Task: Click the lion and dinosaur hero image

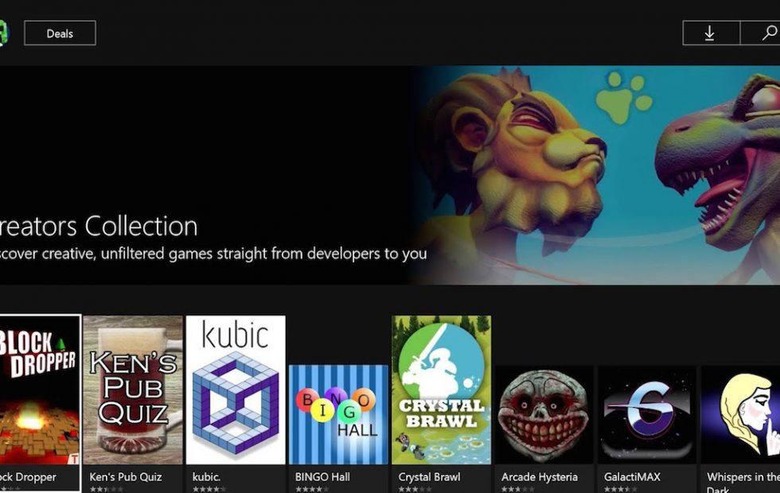Action: click(597, 175)
